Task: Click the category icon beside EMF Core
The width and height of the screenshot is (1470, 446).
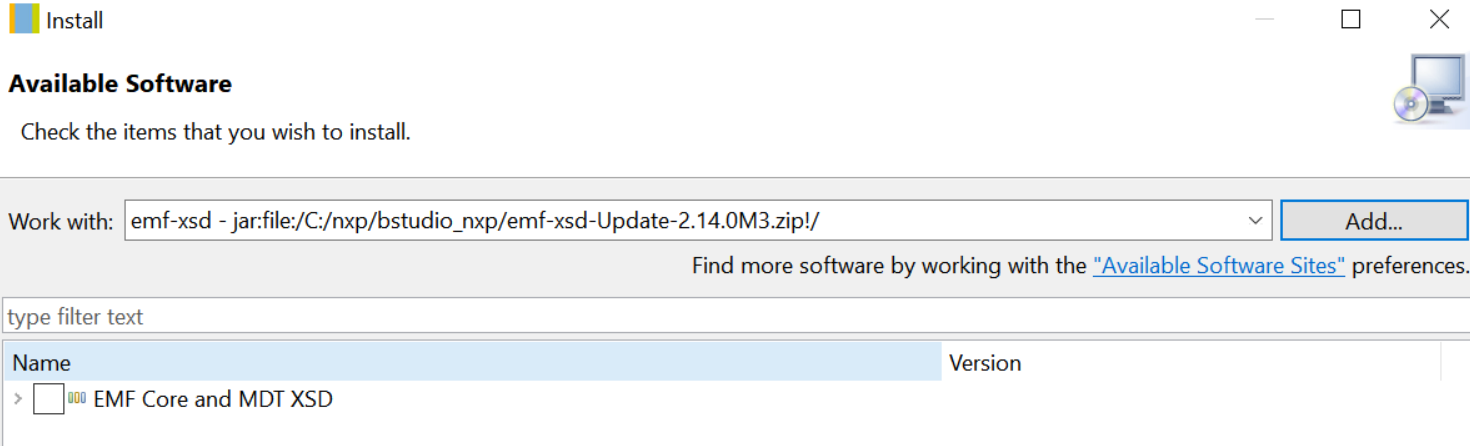Action: tap(77, 399)
